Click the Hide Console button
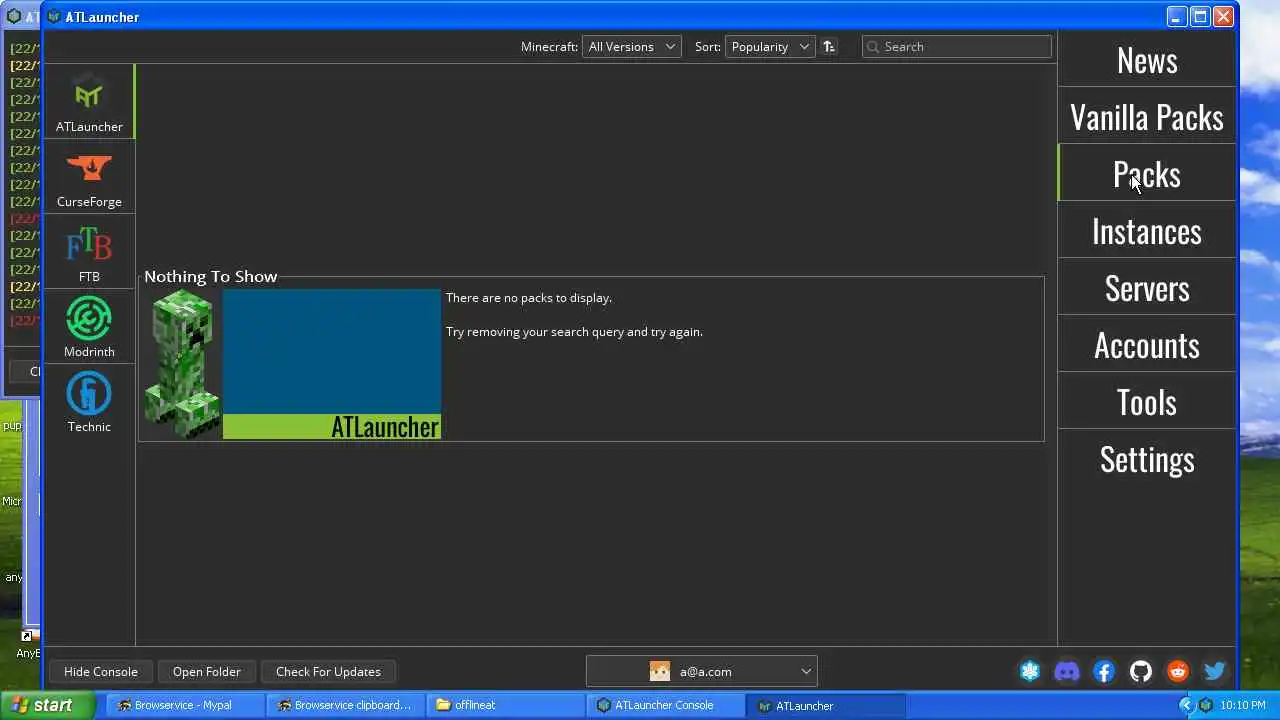1280x720 pixels. [x=101, y=672]
